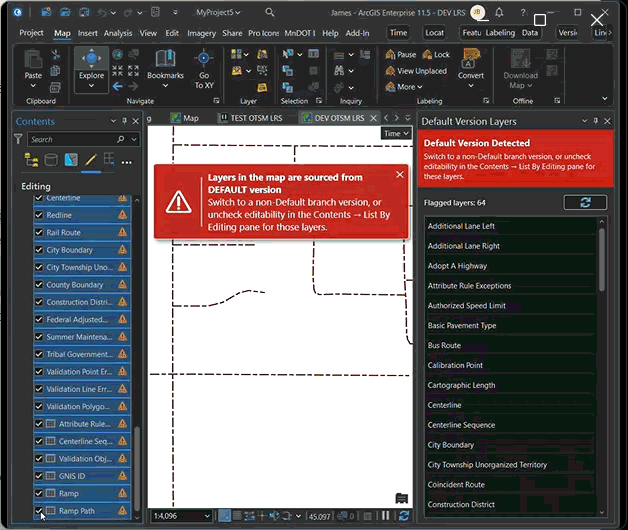Open the Insert ribbon tab
The width and height of the screenshot is (628, 530).
point(87,33)
